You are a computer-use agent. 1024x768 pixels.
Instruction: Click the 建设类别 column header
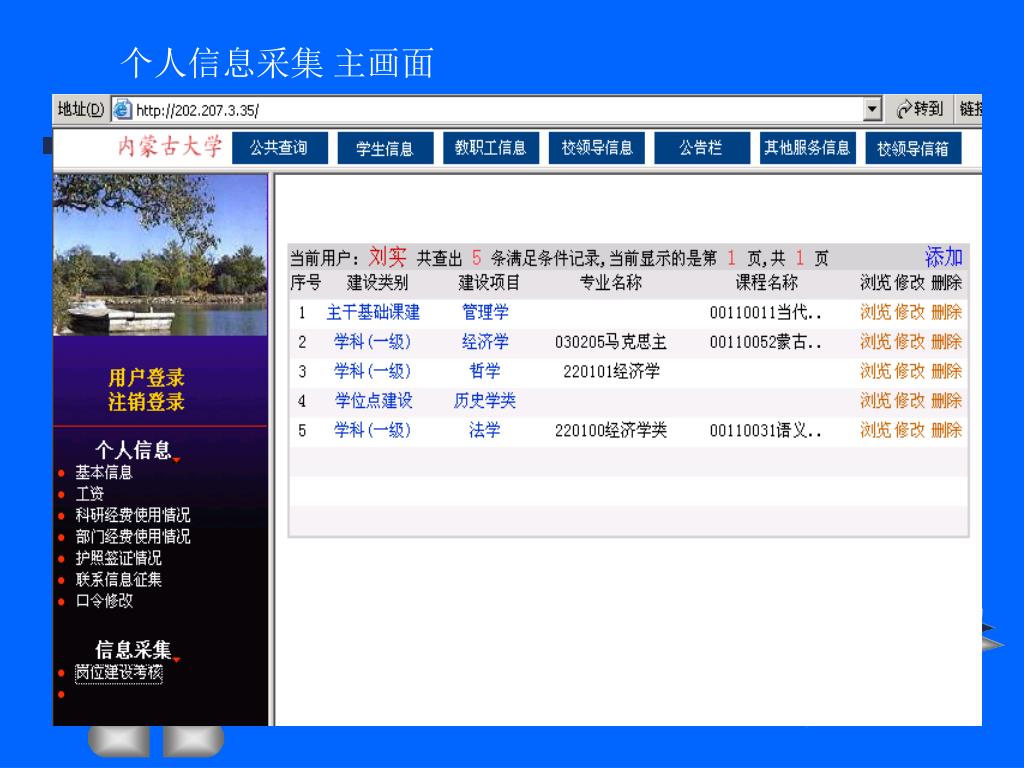[x=377, y=283]
